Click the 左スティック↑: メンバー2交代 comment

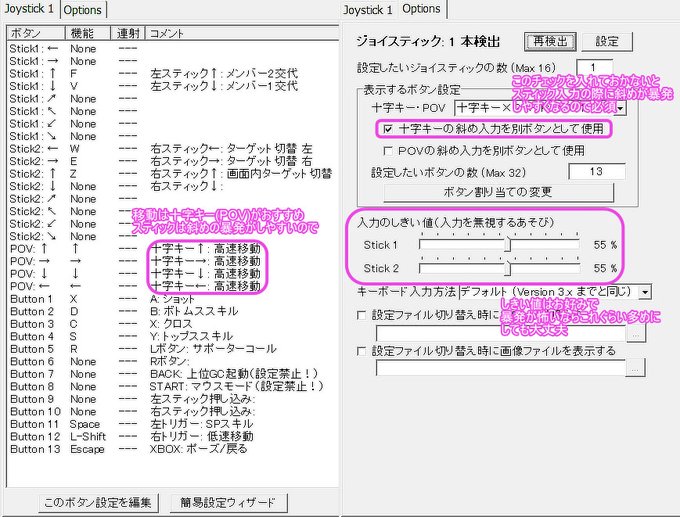[224, 74]
